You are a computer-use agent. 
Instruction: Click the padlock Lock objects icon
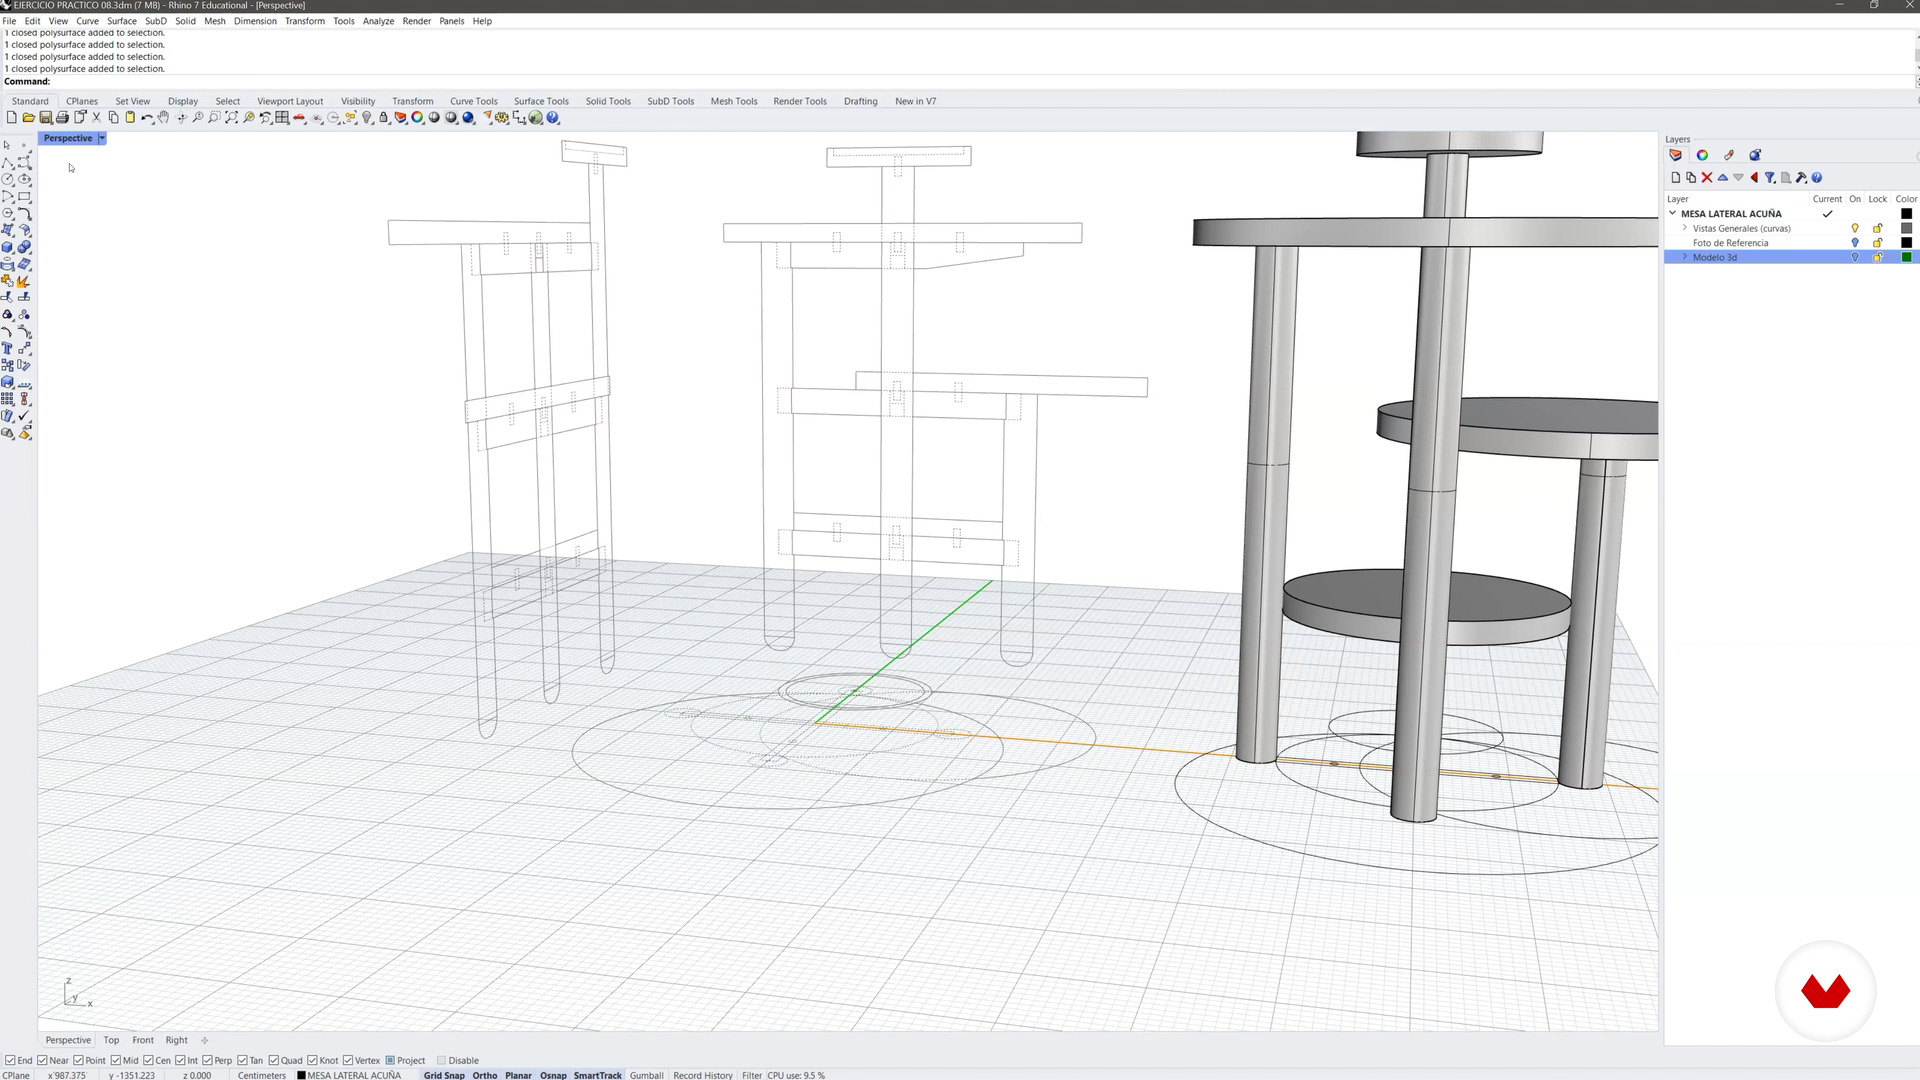coord(384,118)
